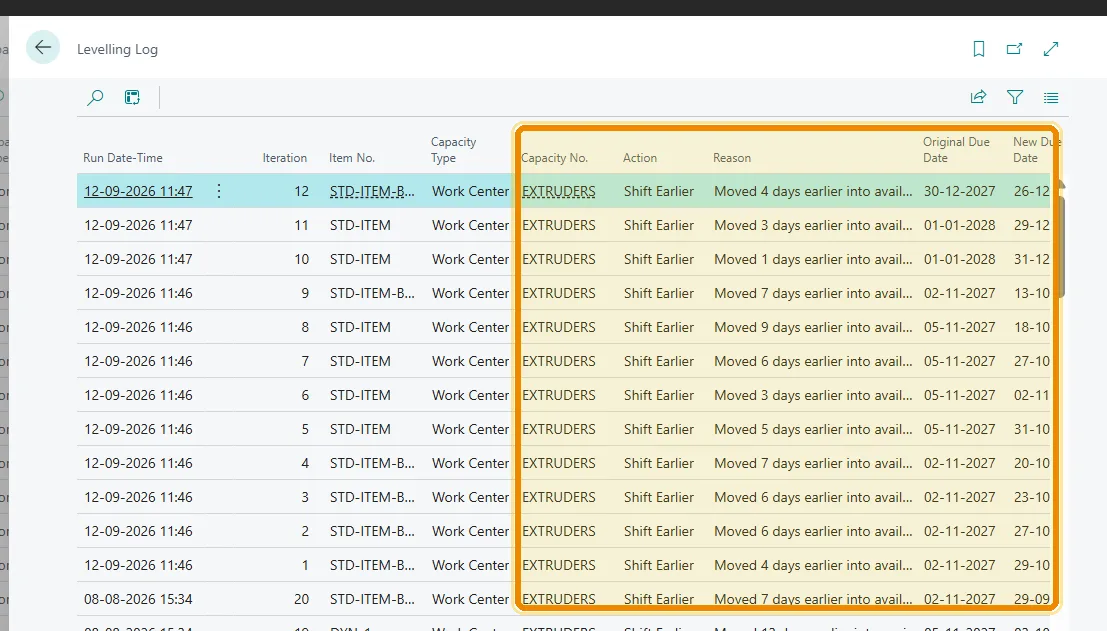Click new due date 29-09 cell
The width and height of the screenshot is (1107, 631).
1031,599
